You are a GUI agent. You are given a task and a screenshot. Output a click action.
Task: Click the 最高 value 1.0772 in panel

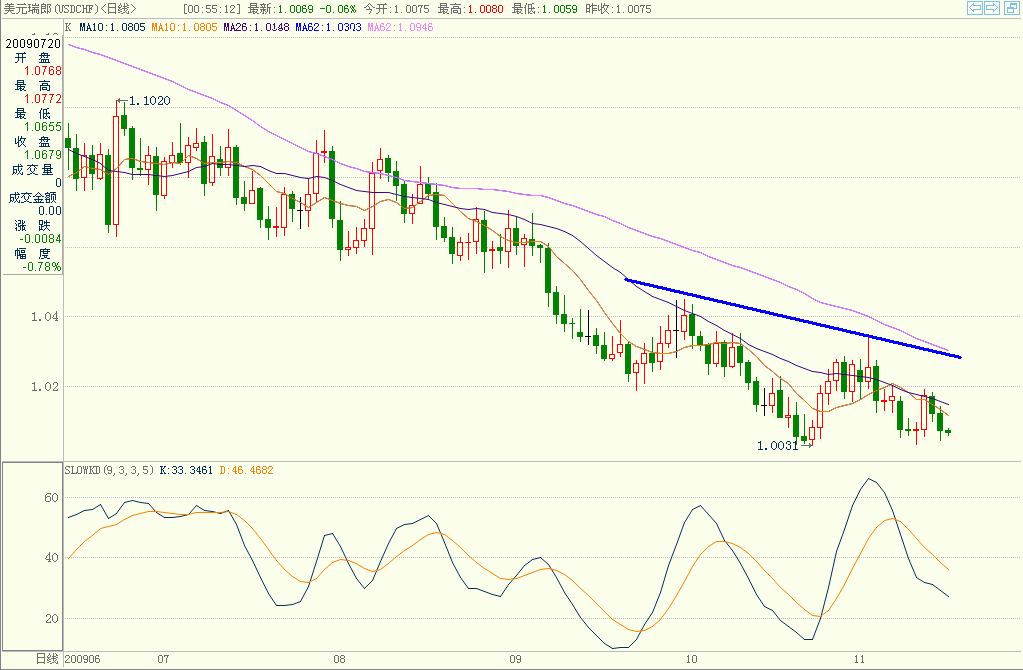[43, 99]
